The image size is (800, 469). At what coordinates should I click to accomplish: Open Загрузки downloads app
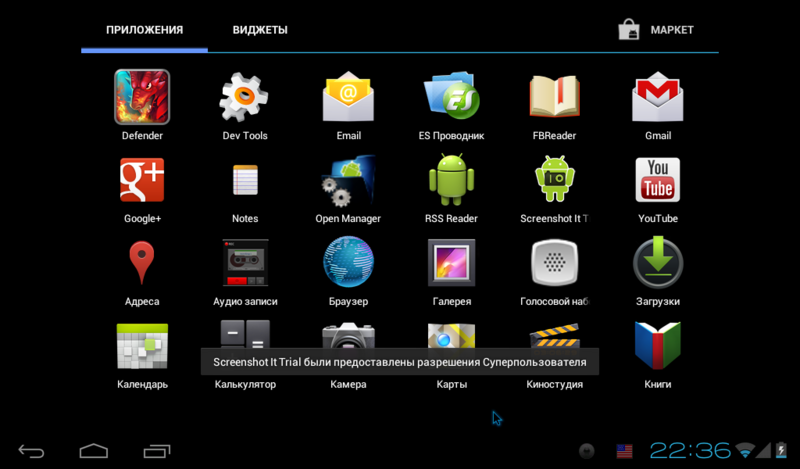(x=658, y=262)
